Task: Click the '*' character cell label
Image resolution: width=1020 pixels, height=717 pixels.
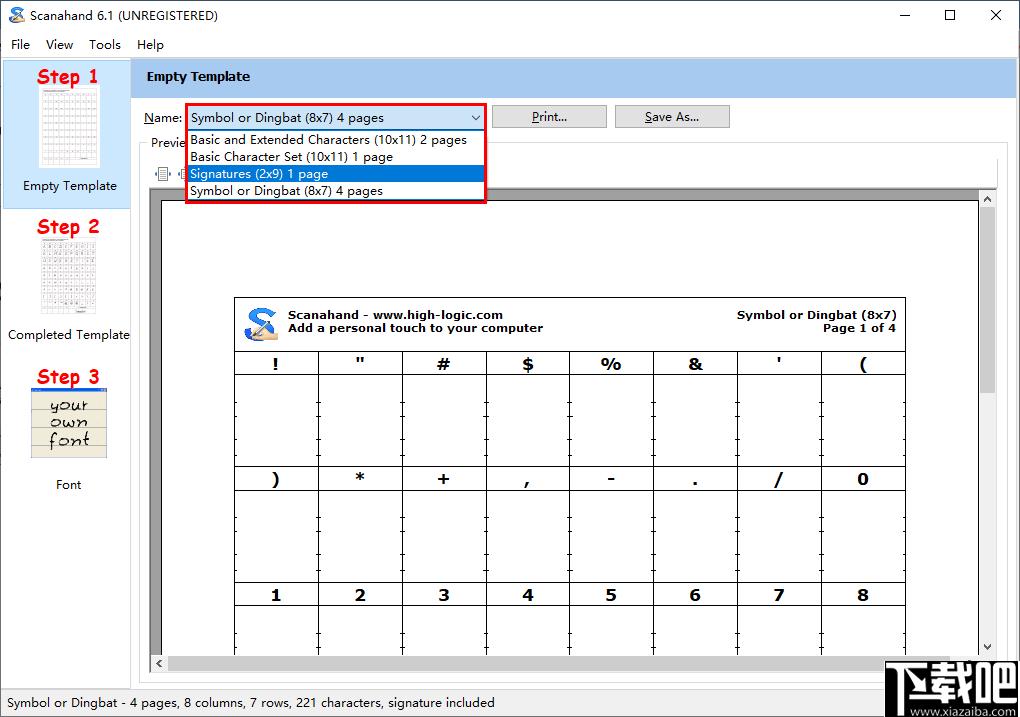Action: pos(360,477)
